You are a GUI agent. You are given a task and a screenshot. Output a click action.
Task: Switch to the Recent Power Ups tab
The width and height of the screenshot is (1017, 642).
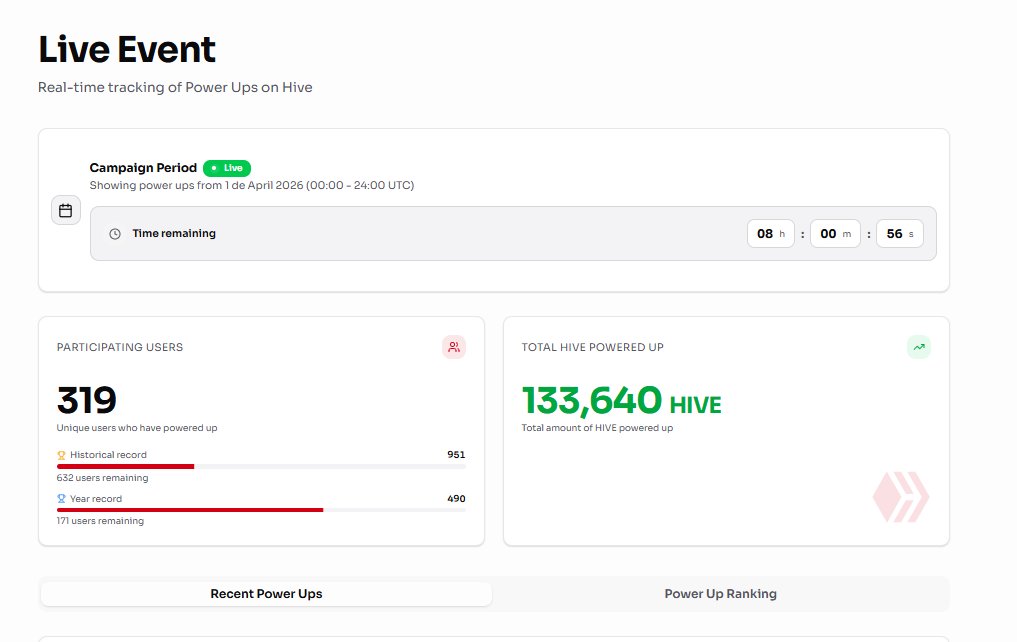click(266, 594)
